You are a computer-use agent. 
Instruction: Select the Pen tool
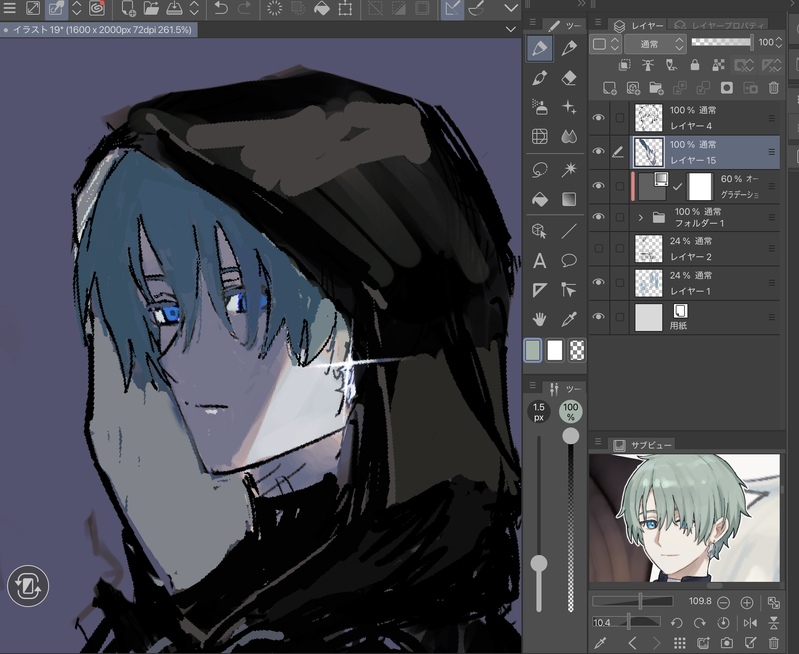click(540, 48)
